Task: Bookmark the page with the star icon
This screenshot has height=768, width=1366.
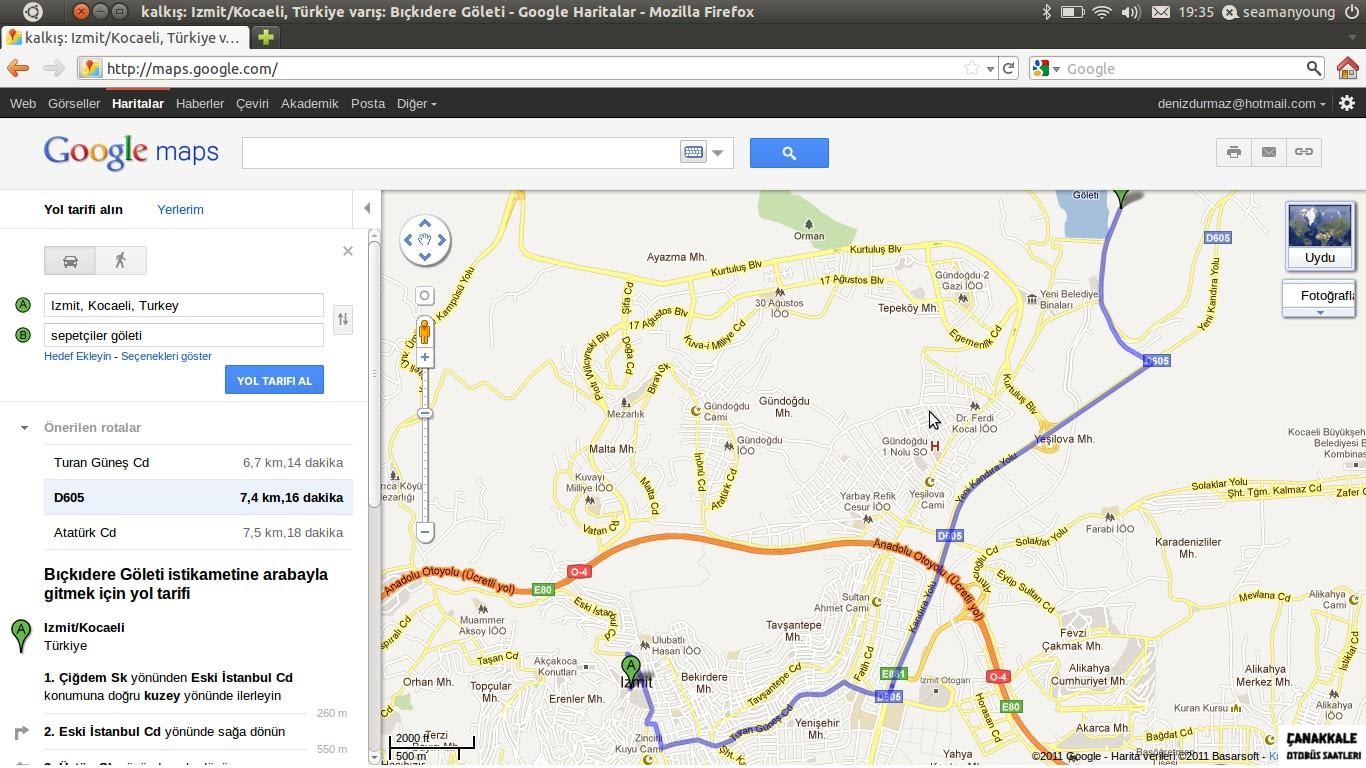Action: [972, 68]
